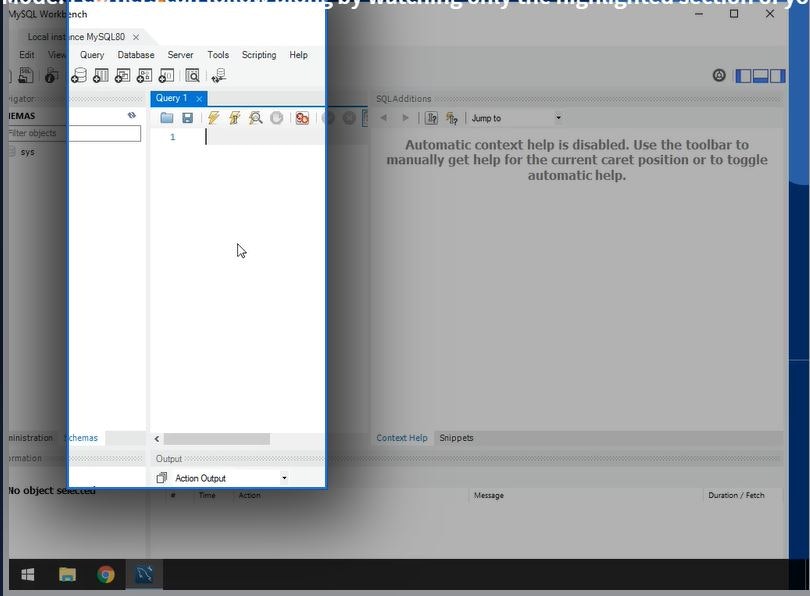Click Open script folder icon in Query 1
This screenshot has width=810, height=596.
point(166,118)
